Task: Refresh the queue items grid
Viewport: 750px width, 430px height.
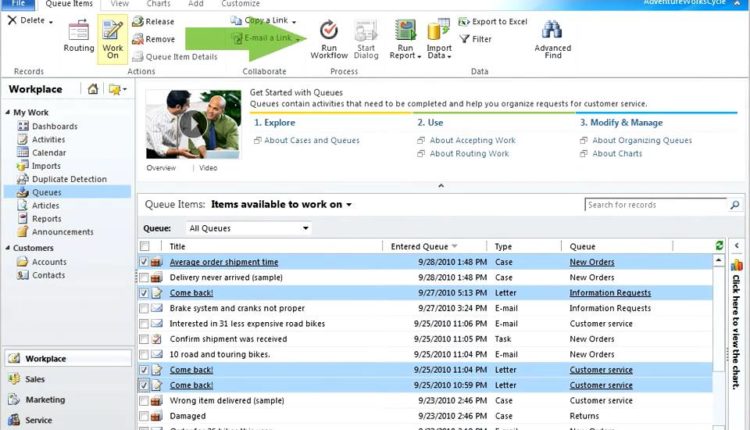Action: (x=719, y=246)
